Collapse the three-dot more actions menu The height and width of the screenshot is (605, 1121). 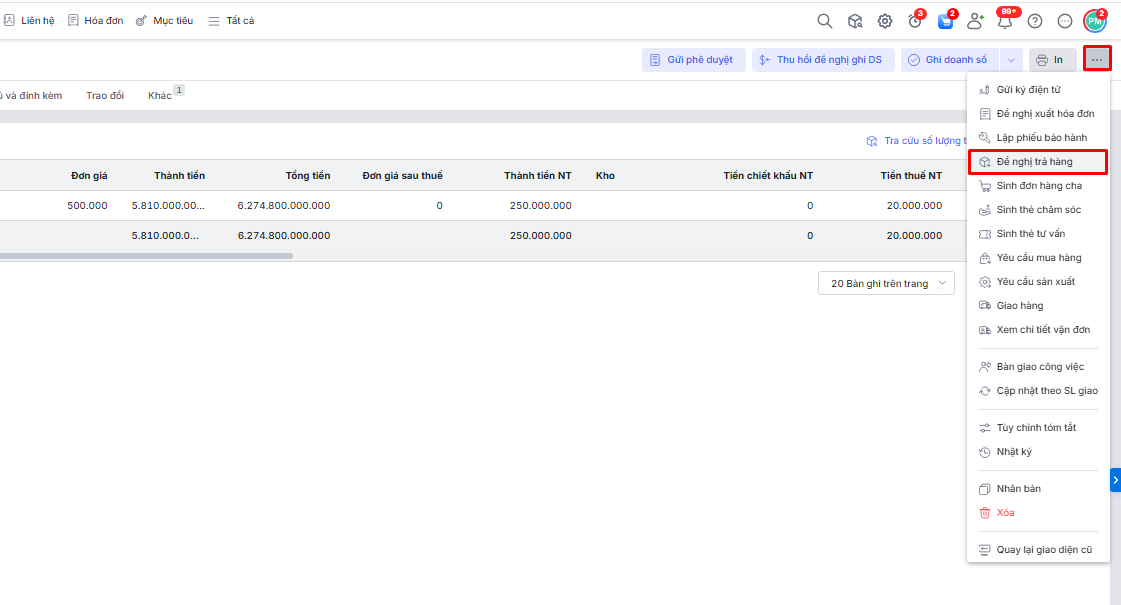1097,60
